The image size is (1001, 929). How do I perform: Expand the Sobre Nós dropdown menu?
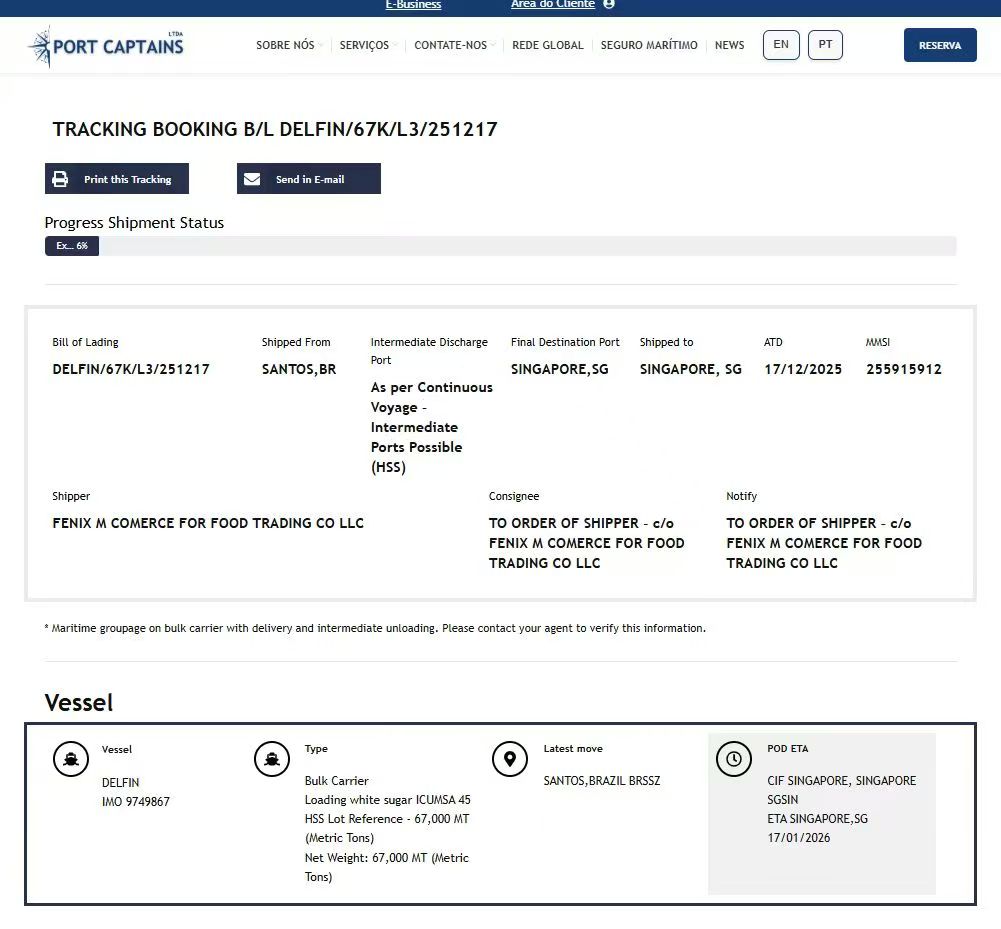coord(286,46)
